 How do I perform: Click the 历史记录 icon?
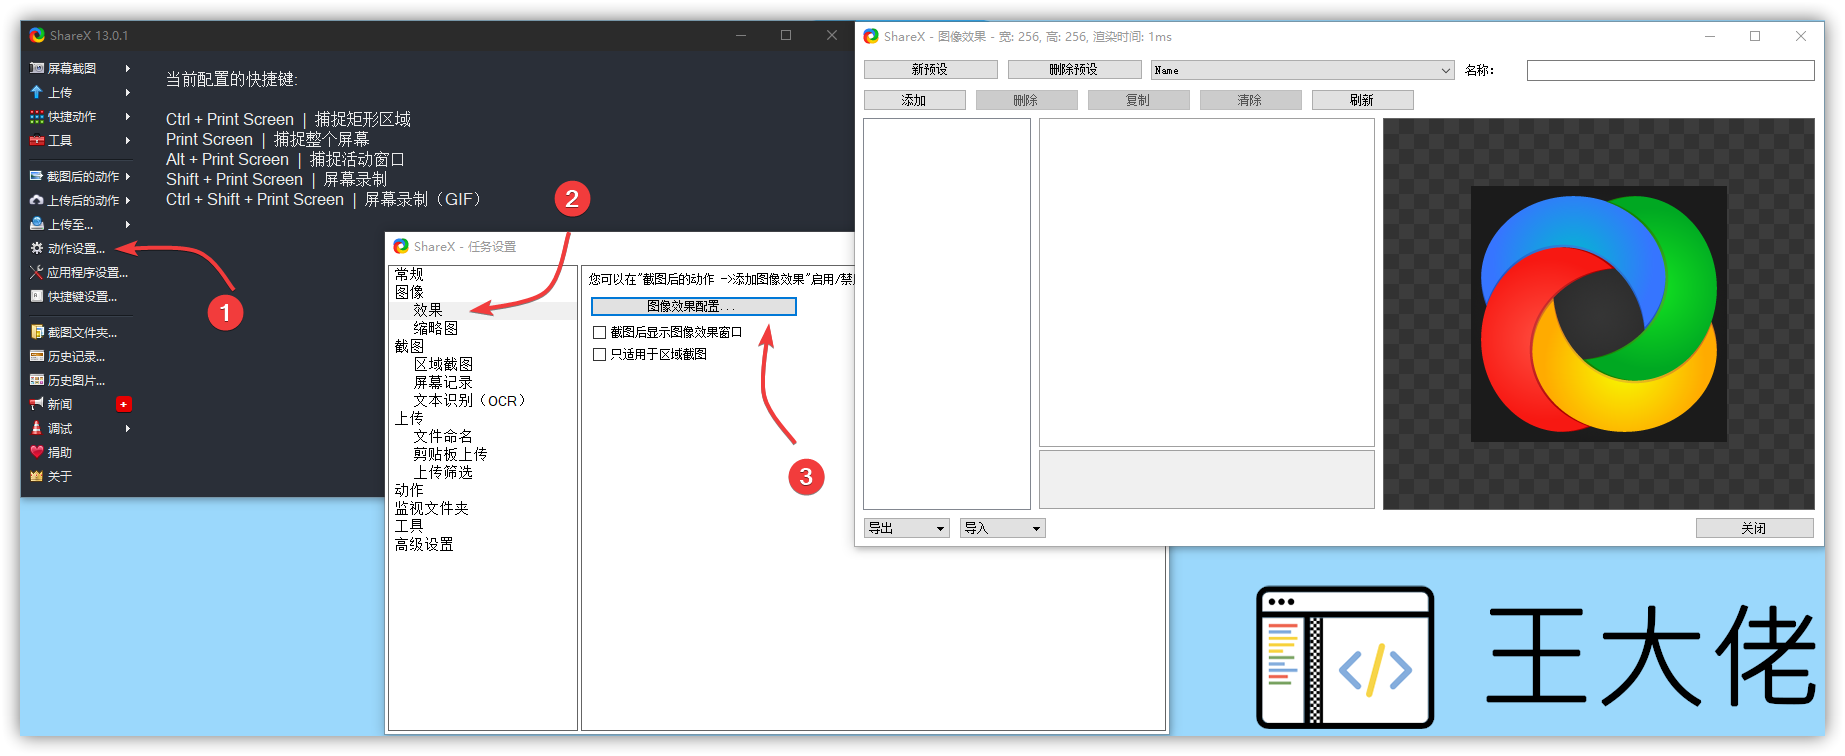tap(37, 356)
